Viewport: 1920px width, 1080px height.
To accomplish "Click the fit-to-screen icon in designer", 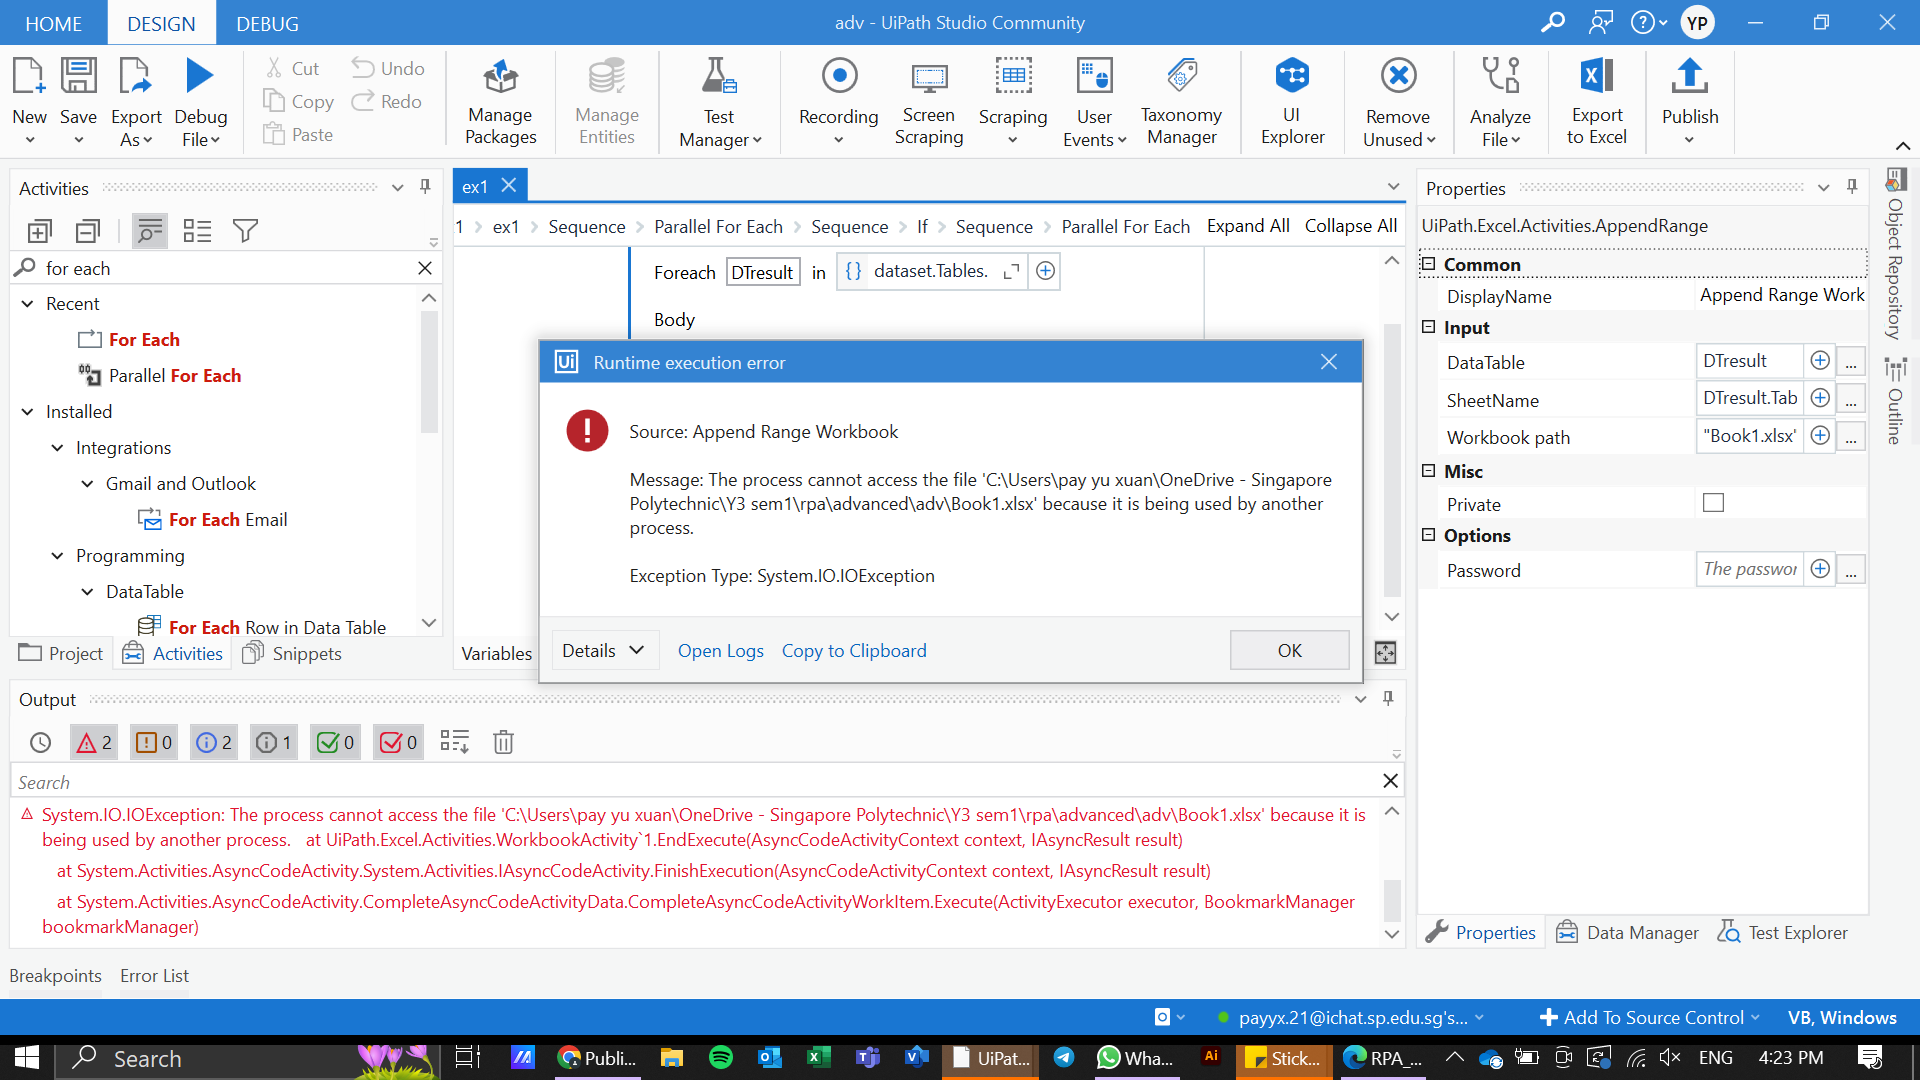I will 1385,653.
